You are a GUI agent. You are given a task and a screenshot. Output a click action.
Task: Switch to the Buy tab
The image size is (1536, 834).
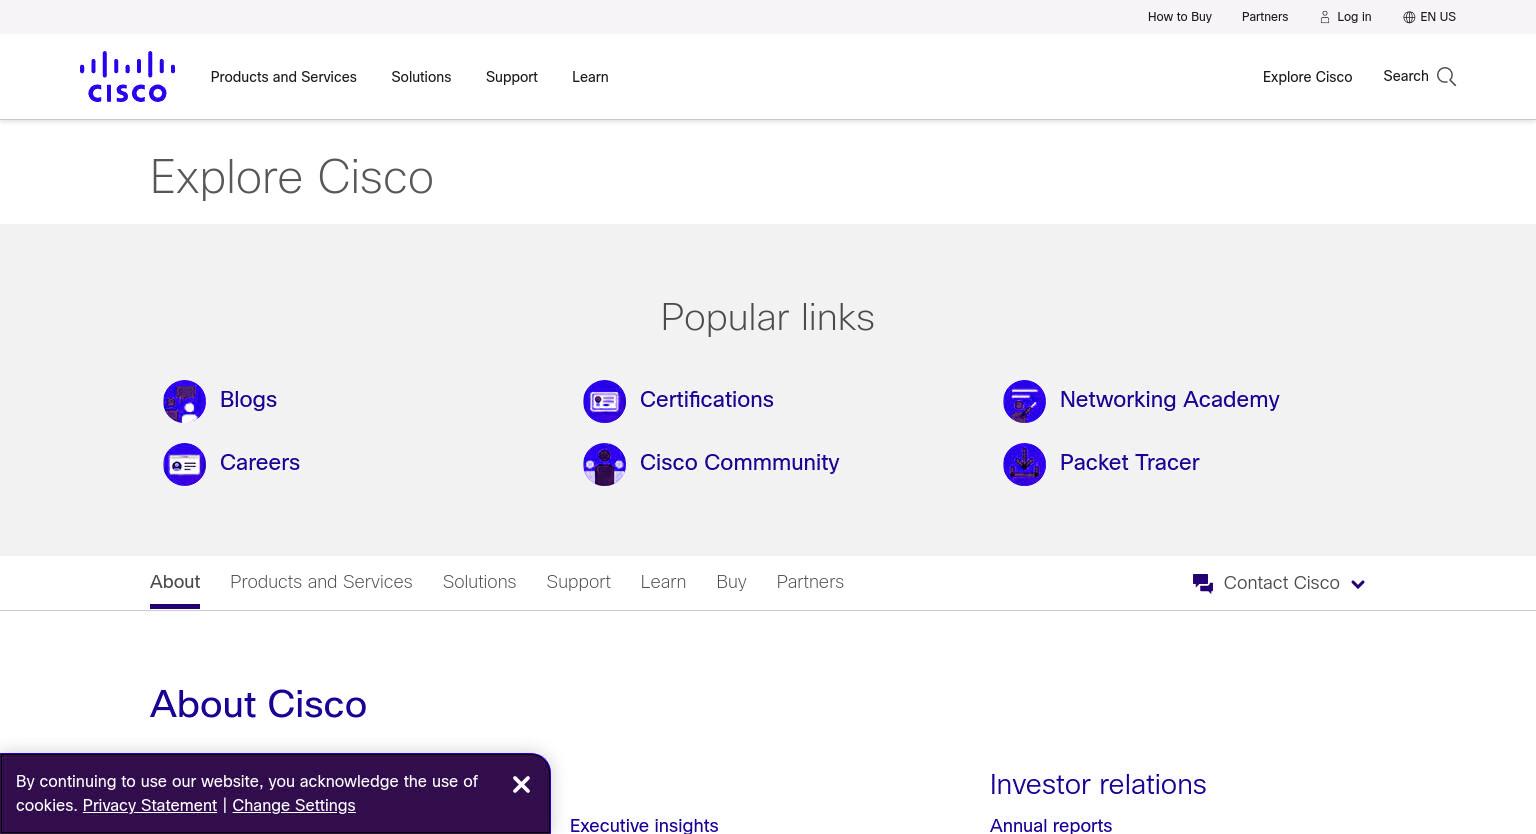[x=731, y=582]
